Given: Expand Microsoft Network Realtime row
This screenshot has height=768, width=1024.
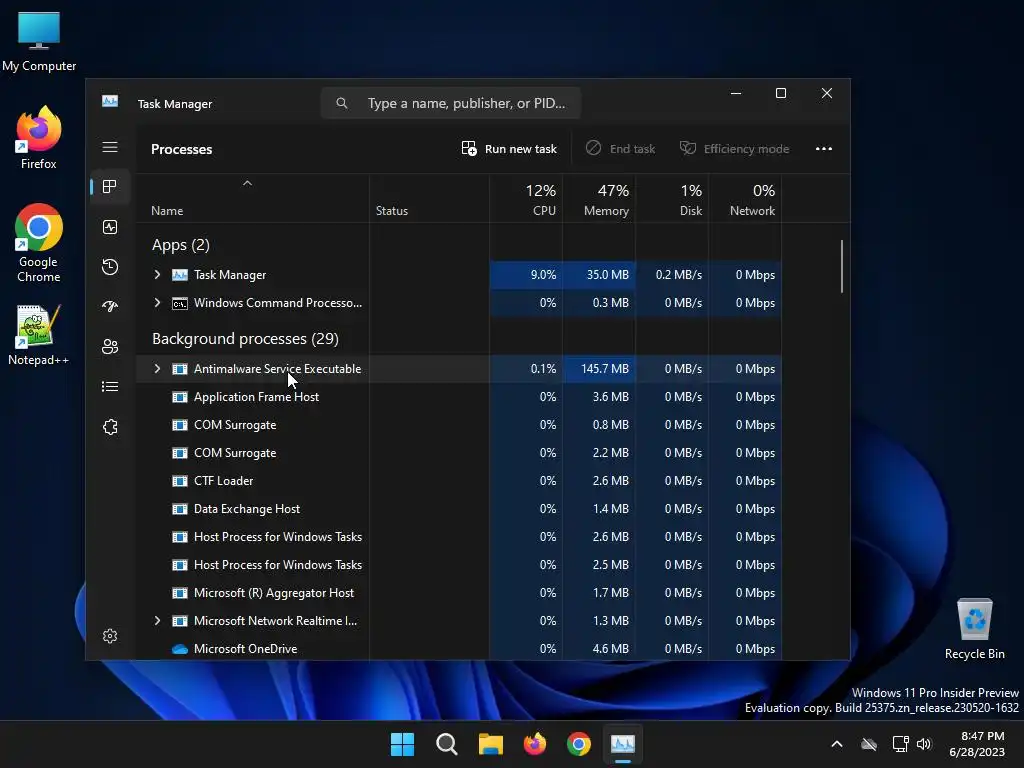Looking at the screenshot, I should click(157, 621).
